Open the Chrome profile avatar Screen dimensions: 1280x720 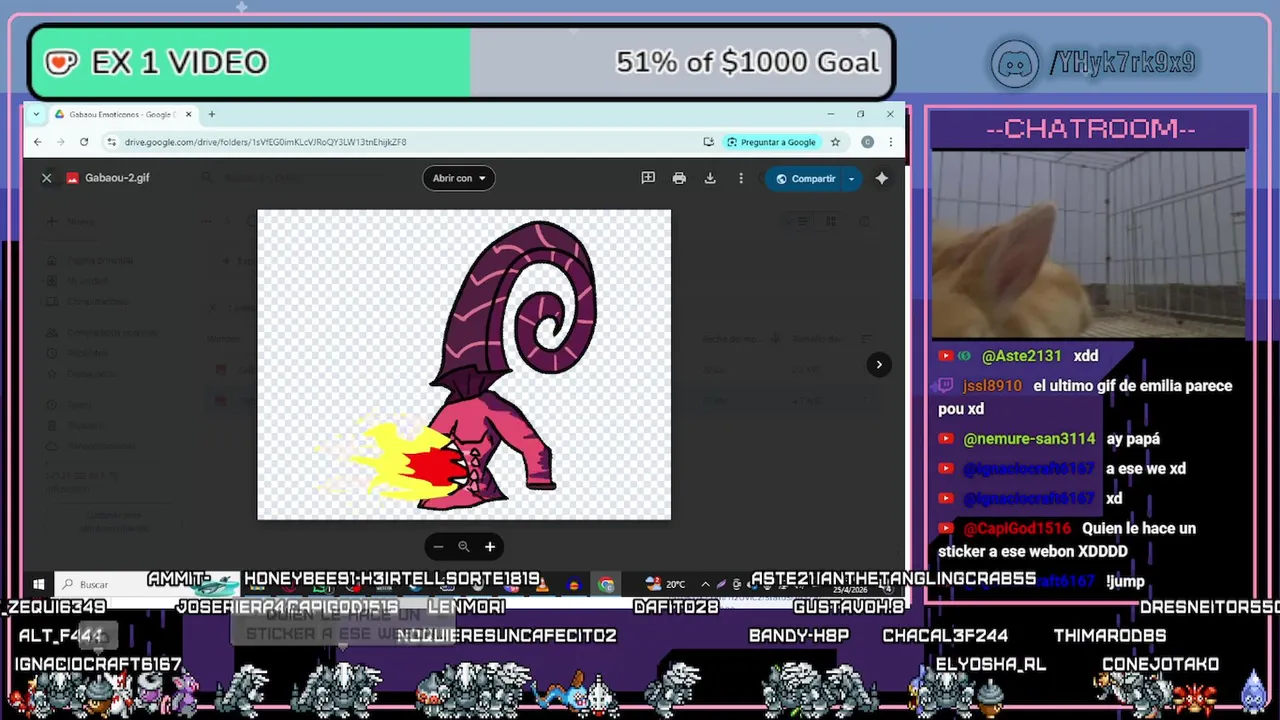pos(867,142)
